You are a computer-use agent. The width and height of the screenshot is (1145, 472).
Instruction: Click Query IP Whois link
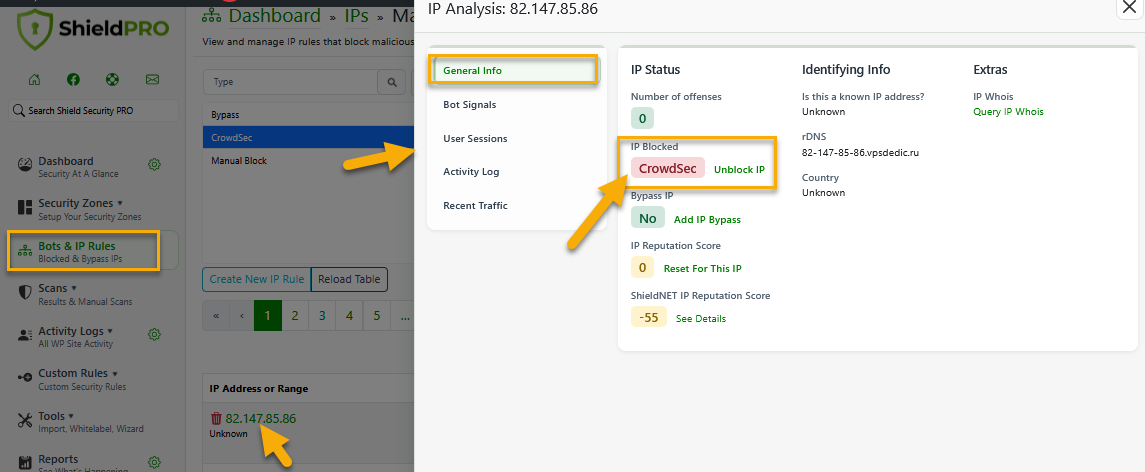(1008, 112)
